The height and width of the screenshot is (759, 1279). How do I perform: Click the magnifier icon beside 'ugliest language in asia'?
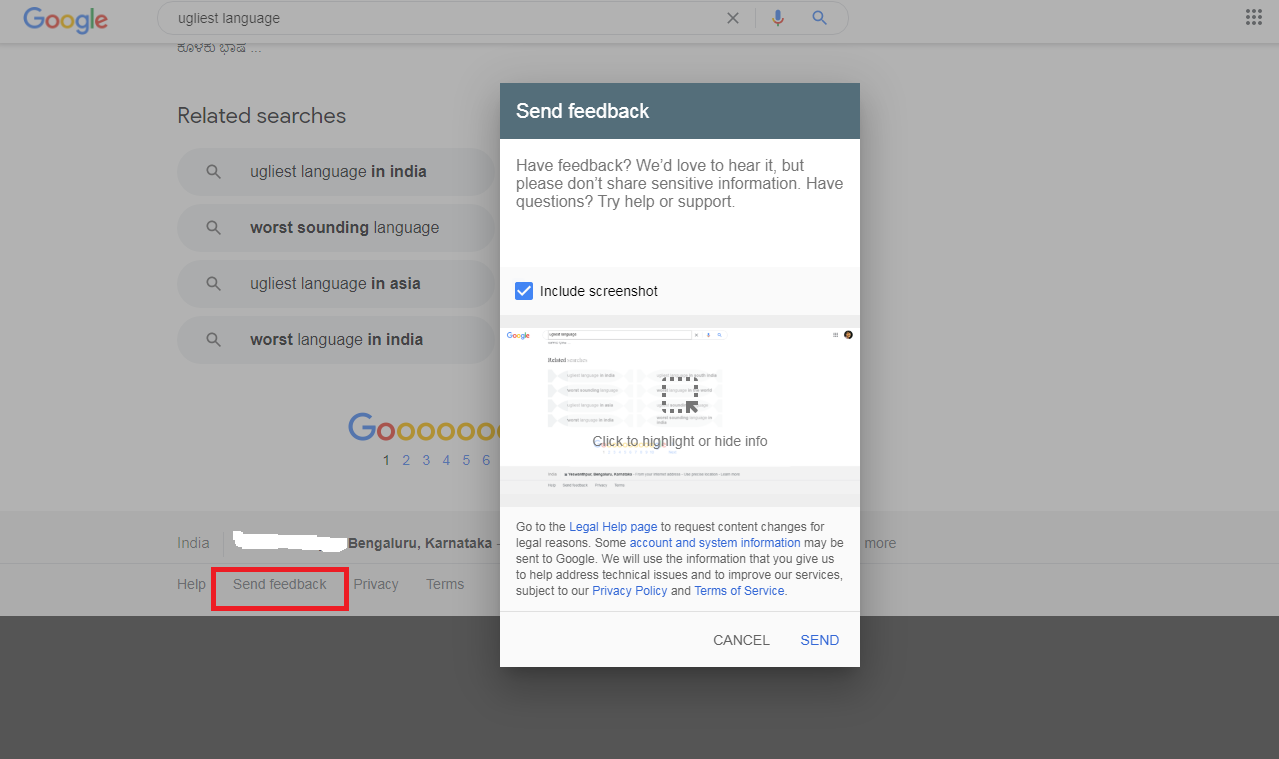213,284
